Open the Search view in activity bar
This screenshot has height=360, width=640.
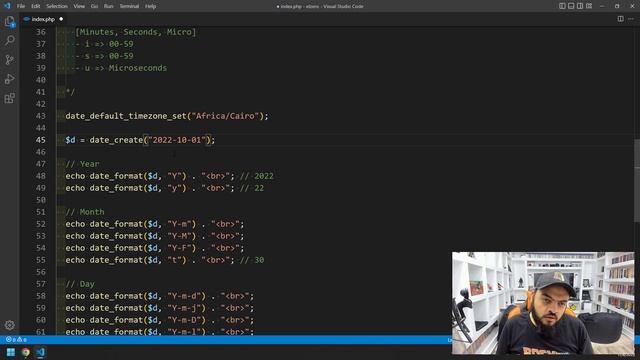(9, 40)
